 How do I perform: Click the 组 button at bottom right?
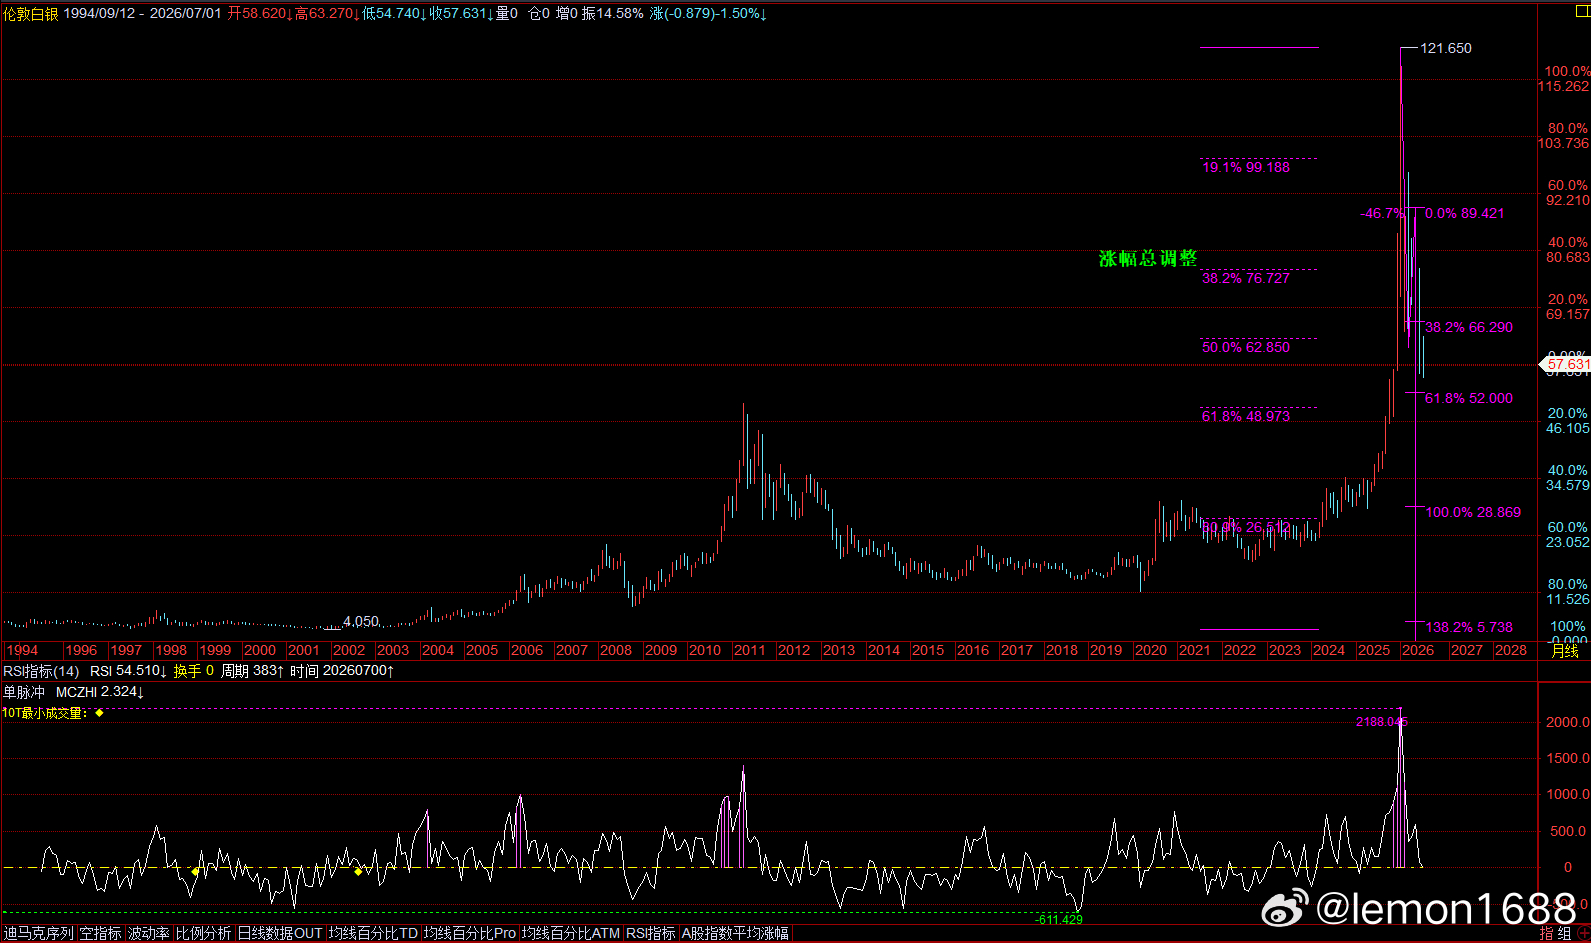1564,933
